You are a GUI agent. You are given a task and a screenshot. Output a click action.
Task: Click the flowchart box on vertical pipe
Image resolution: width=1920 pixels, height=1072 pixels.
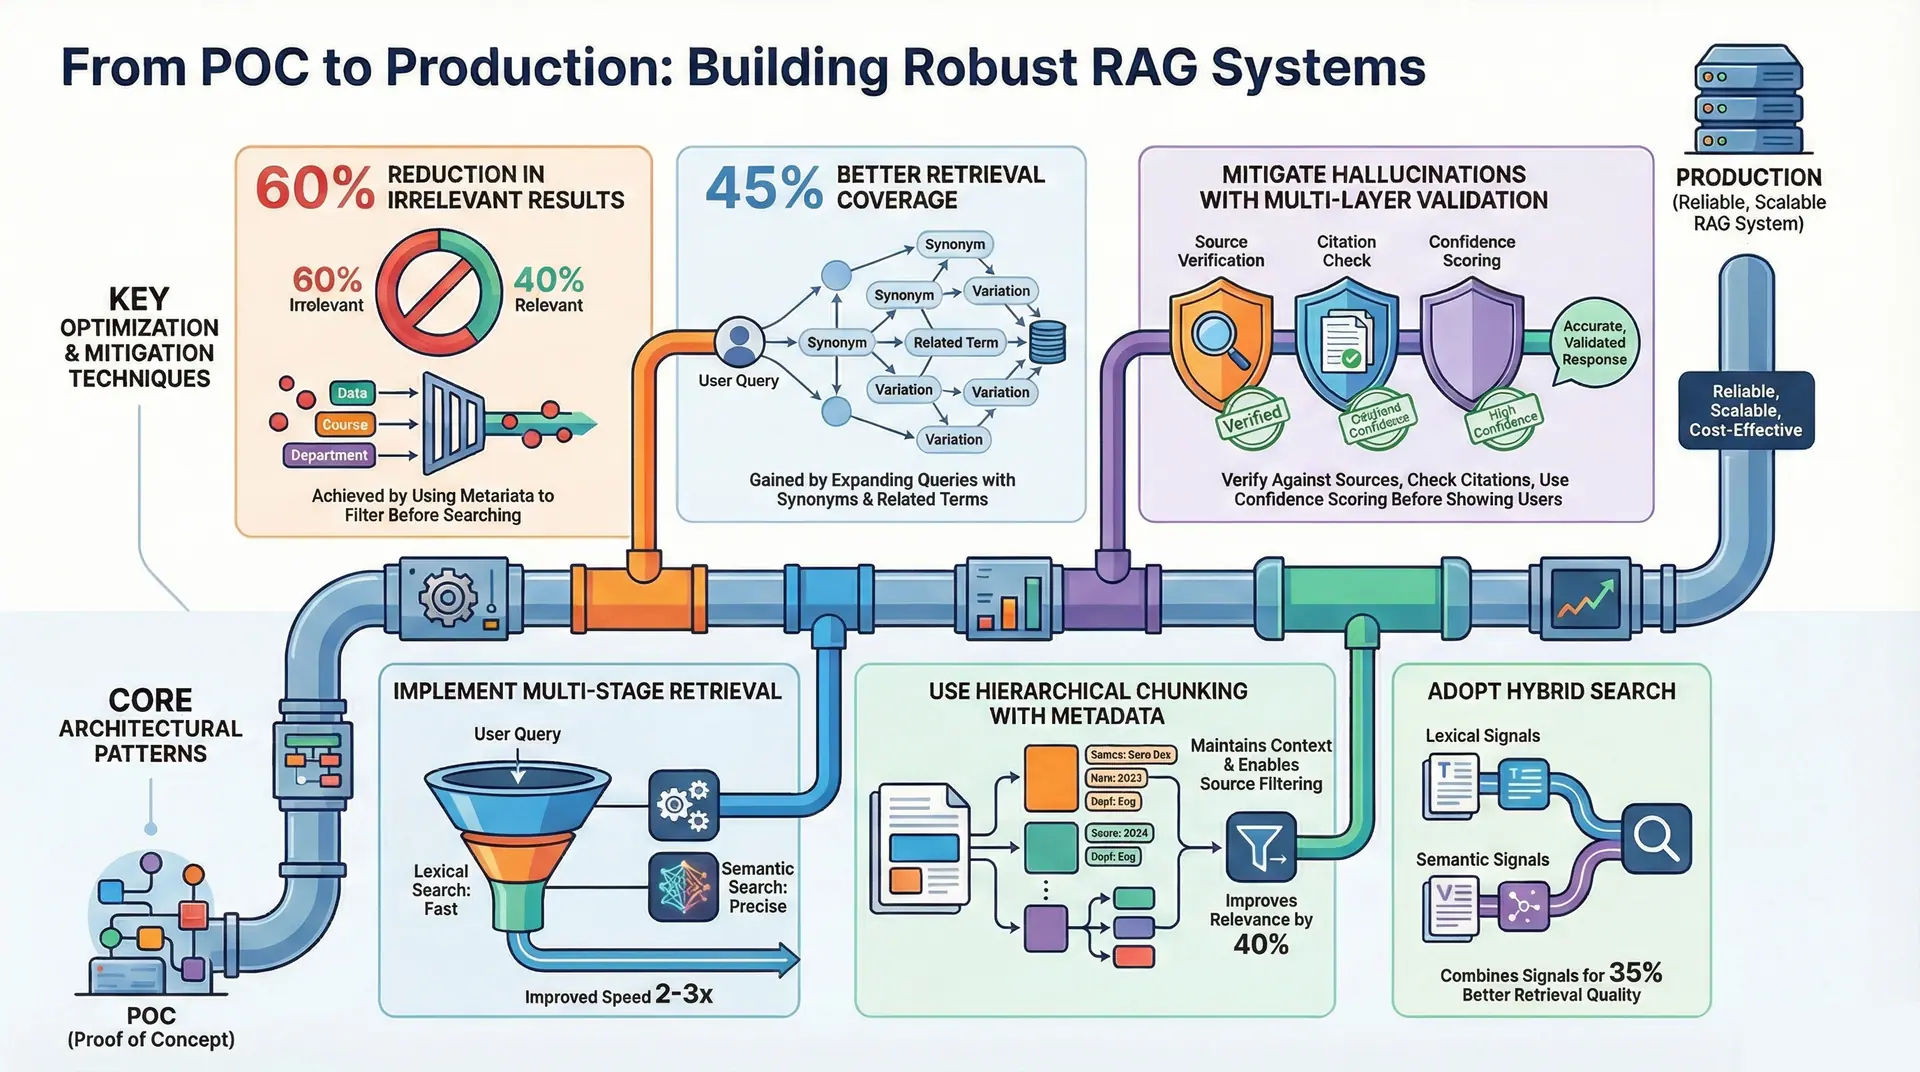point(313,760)
